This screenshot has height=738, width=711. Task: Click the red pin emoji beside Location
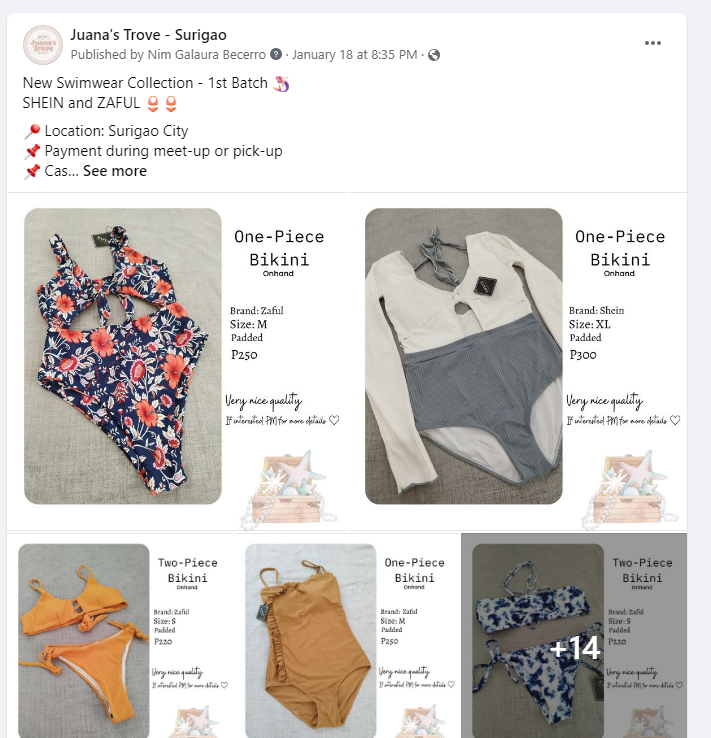32,131
